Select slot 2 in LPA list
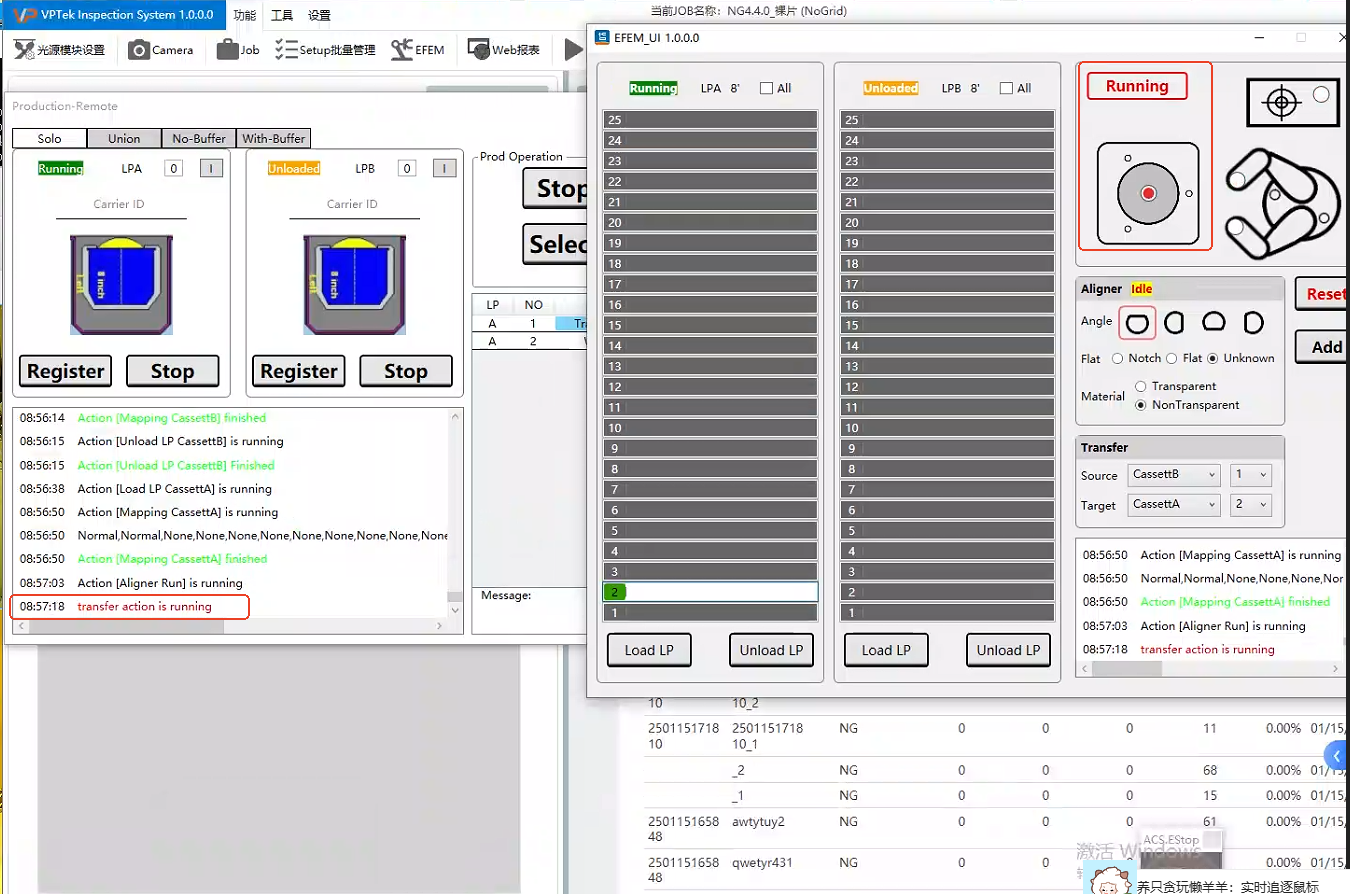This screenshot has width=1350, height=894. tap(710, 592)
